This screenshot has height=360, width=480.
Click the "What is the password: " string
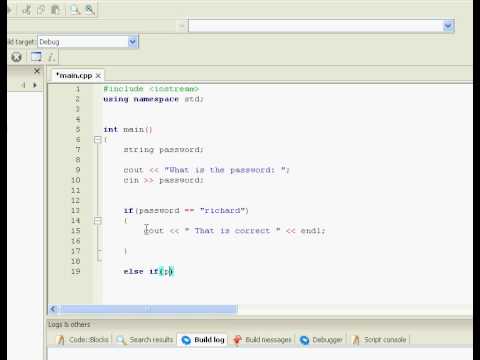225,170
